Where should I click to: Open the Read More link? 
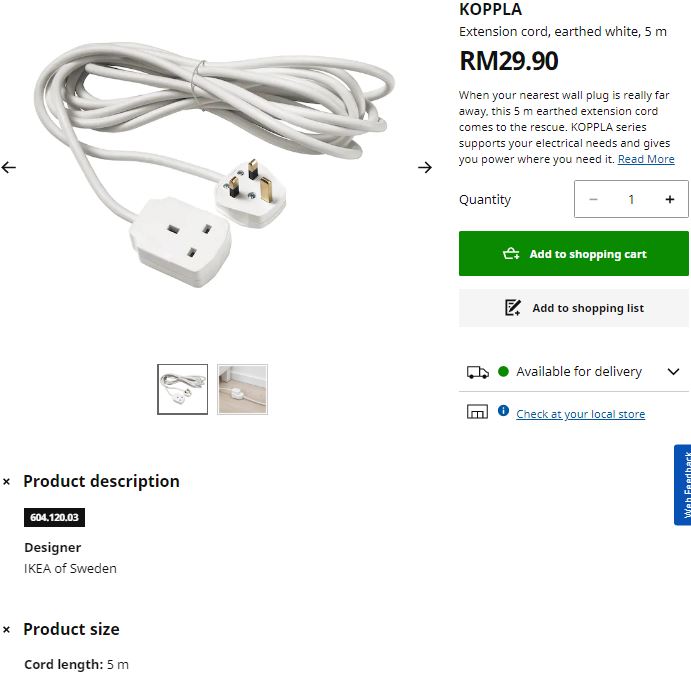646,159
